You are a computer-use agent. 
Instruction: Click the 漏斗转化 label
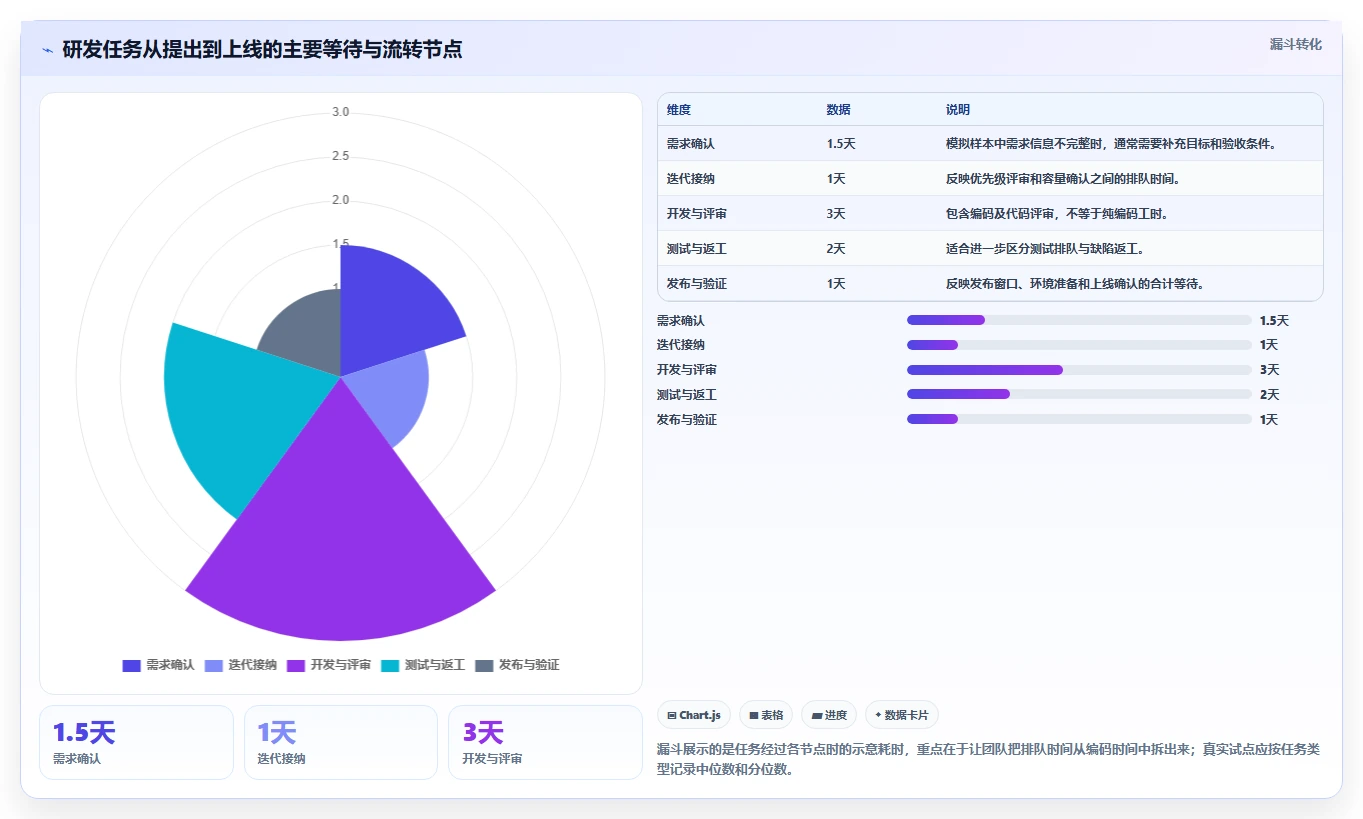pos(1296,44)
